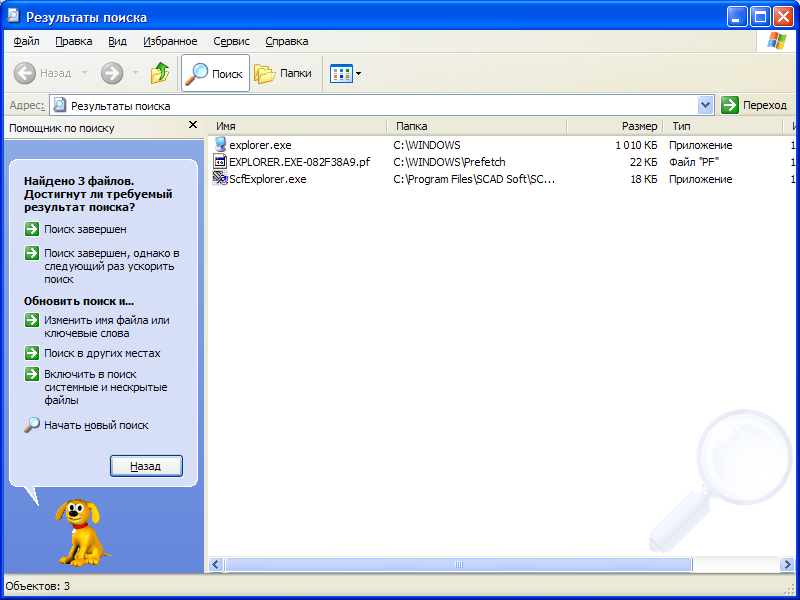800x600 pixels.
Task: Open Back history dropdown arrow
Action: [84, 73]
